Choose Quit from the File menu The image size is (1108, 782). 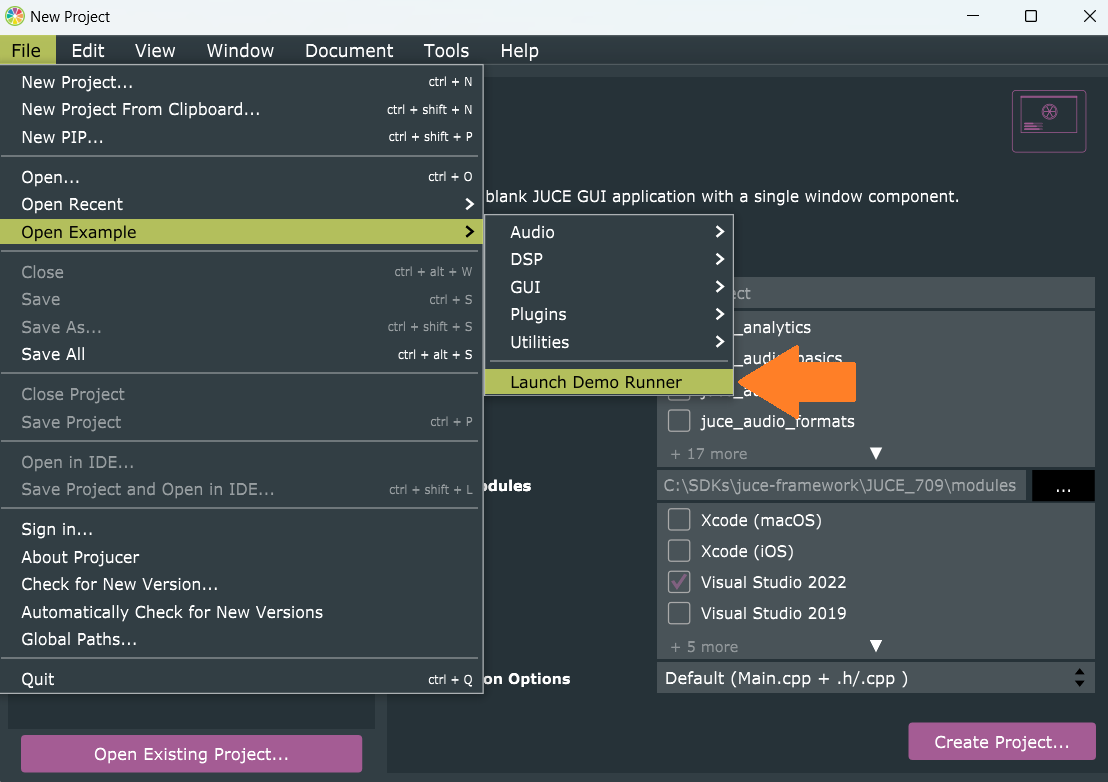coord(241,679)
